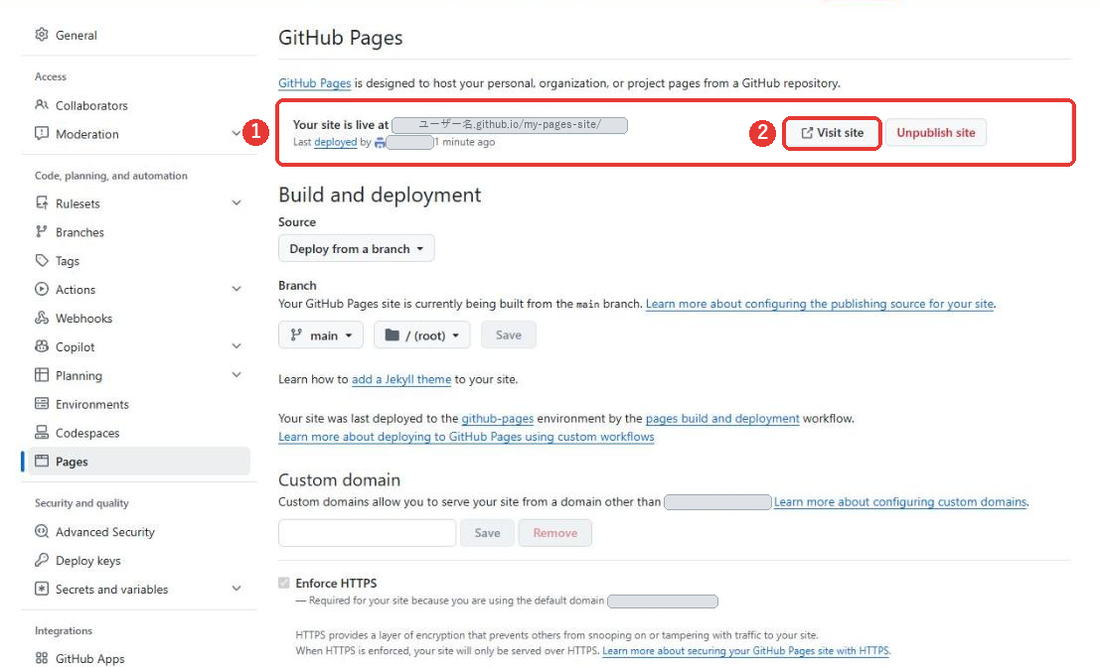Open the Advanced Security settings item
The width and height of the screenshot is (1100, 667).
click(139, 532)
